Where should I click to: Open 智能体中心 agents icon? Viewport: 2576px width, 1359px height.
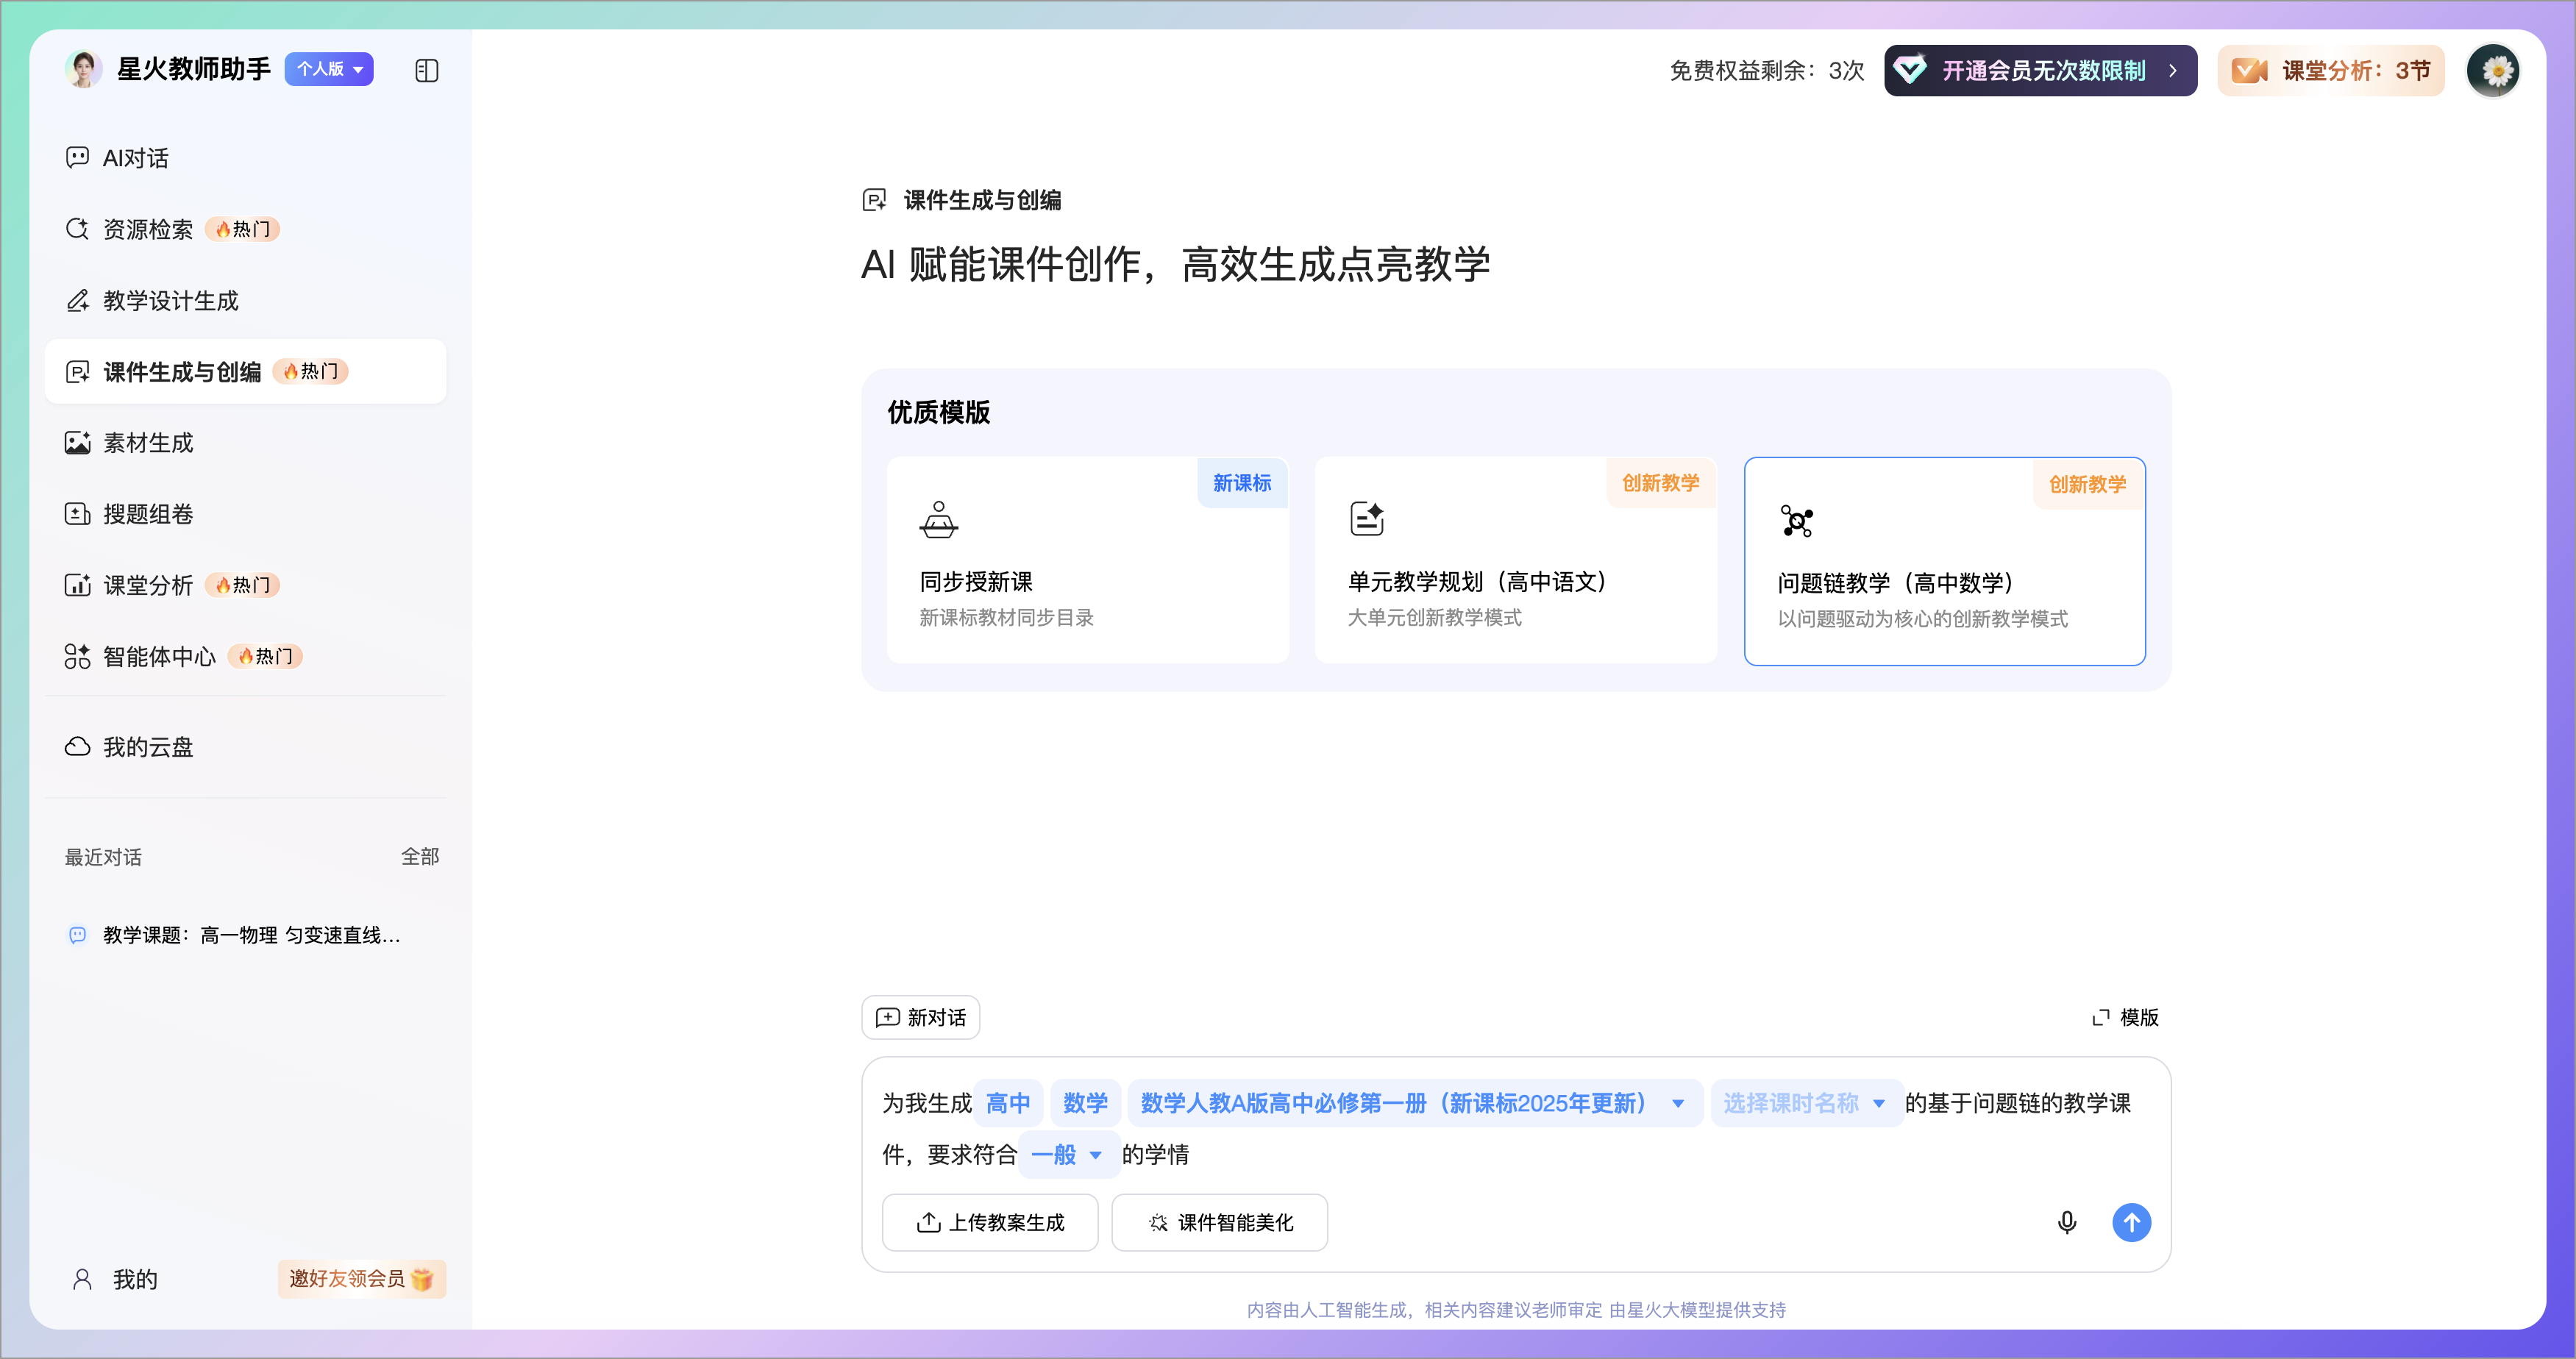[77, 656]
